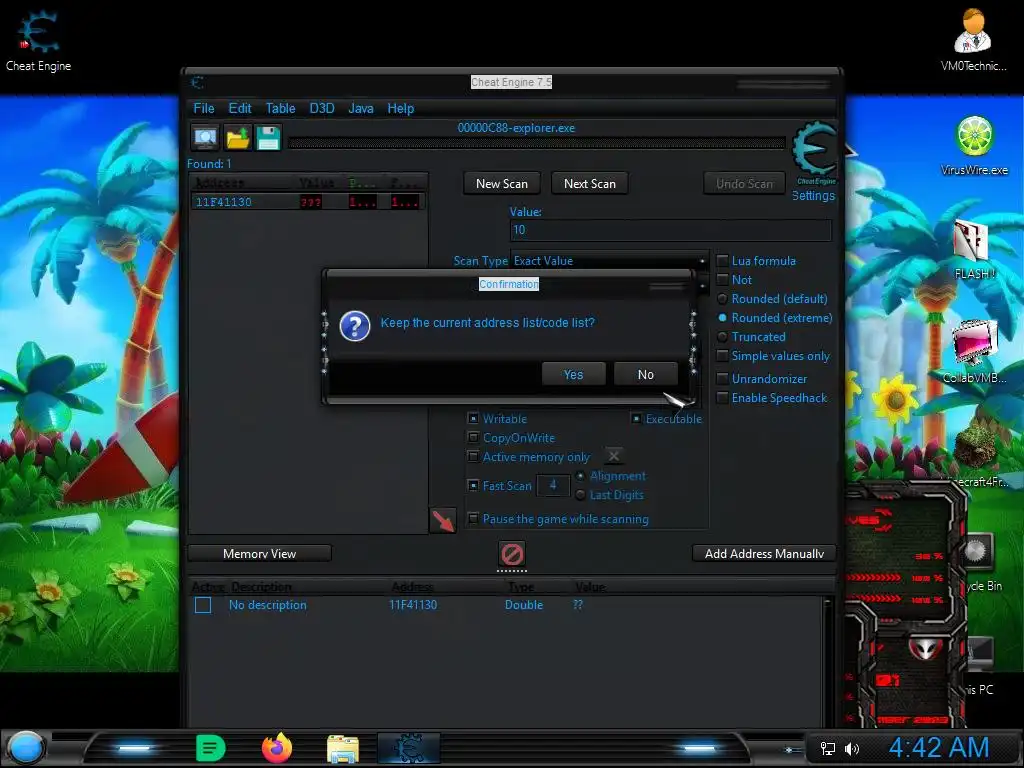Select the Last Digits radio button
This screenshot has width=1024, height=768.
(x=580, y=495)
